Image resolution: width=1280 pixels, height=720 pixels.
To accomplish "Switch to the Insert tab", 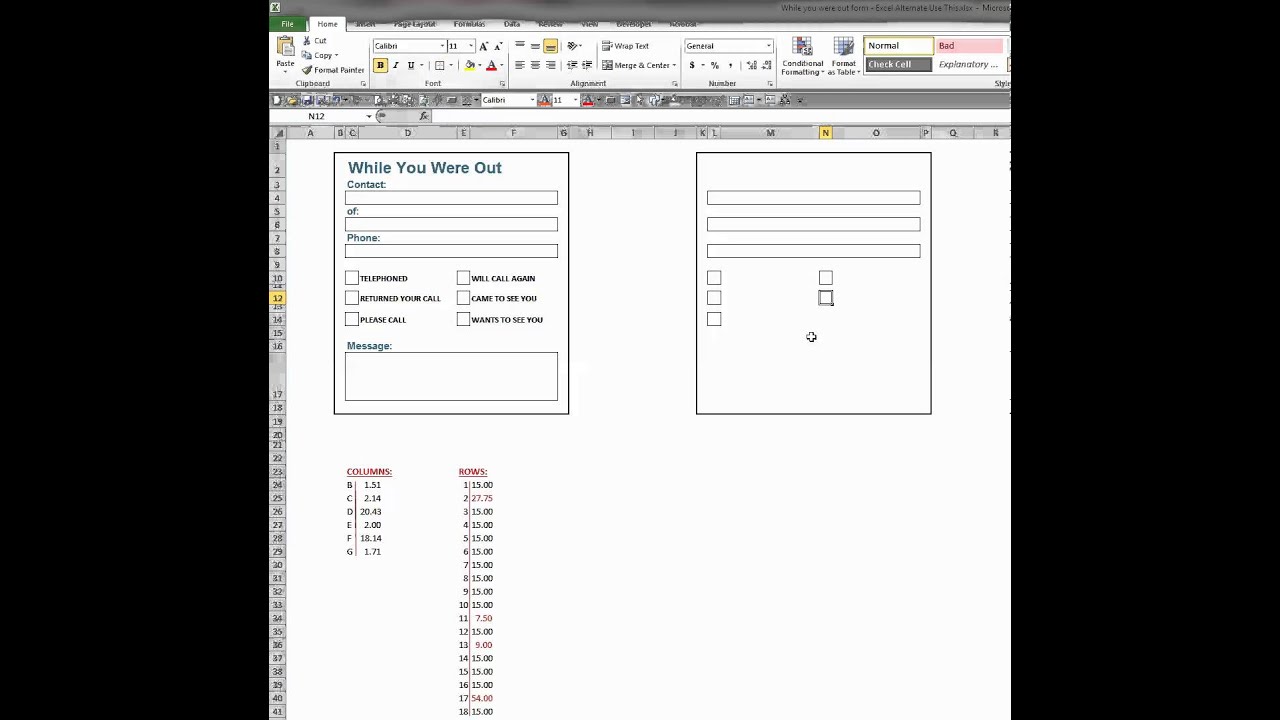I will 365,24.
